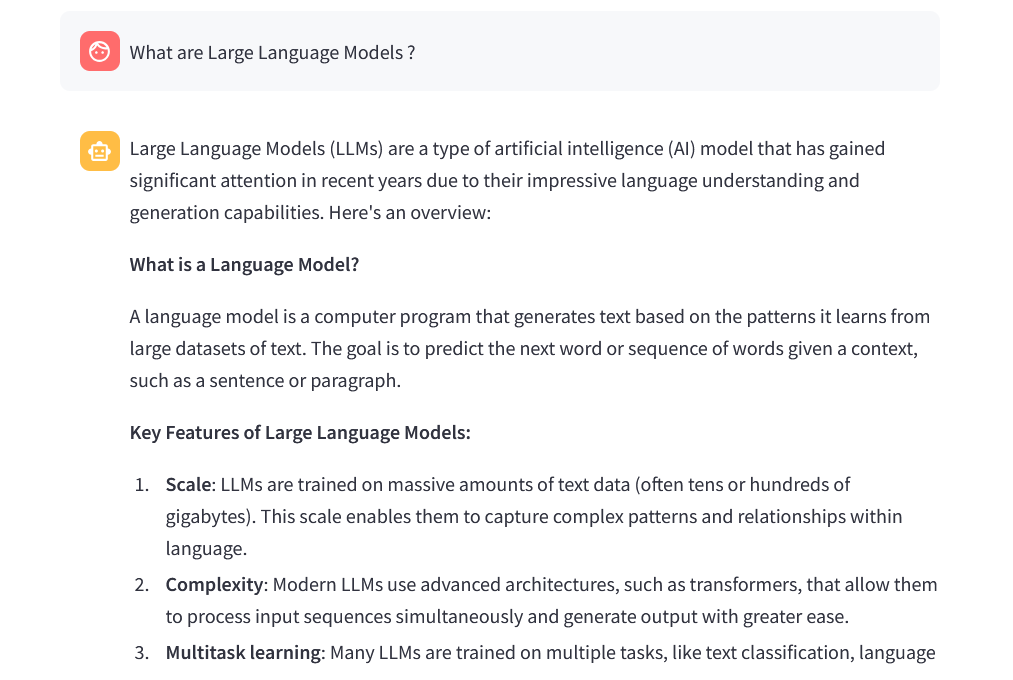Click the lone word "language." ending Scale item
Screen dimensions: 1013x680
point(206,549)
